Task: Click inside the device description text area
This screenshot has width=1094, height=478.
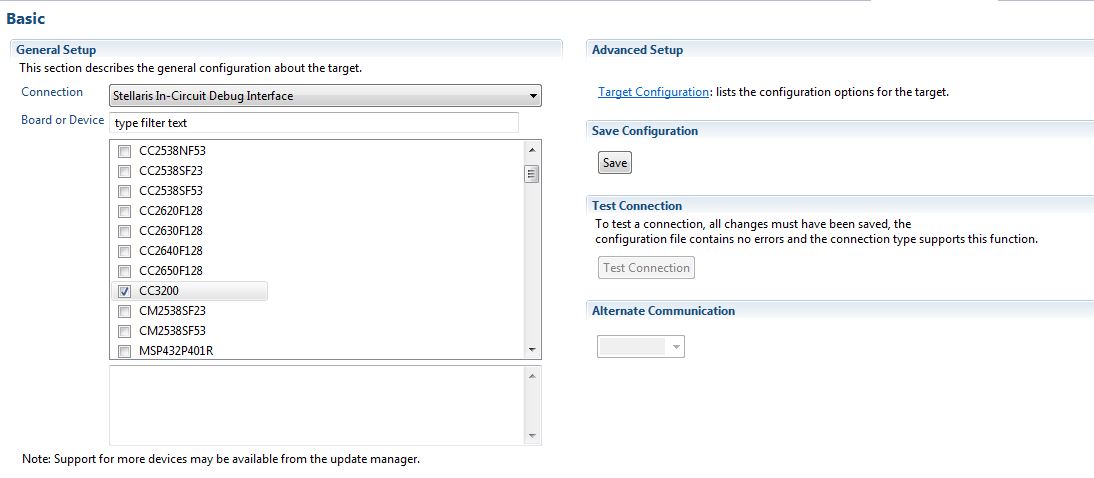Action: click(x=315, y=405)
